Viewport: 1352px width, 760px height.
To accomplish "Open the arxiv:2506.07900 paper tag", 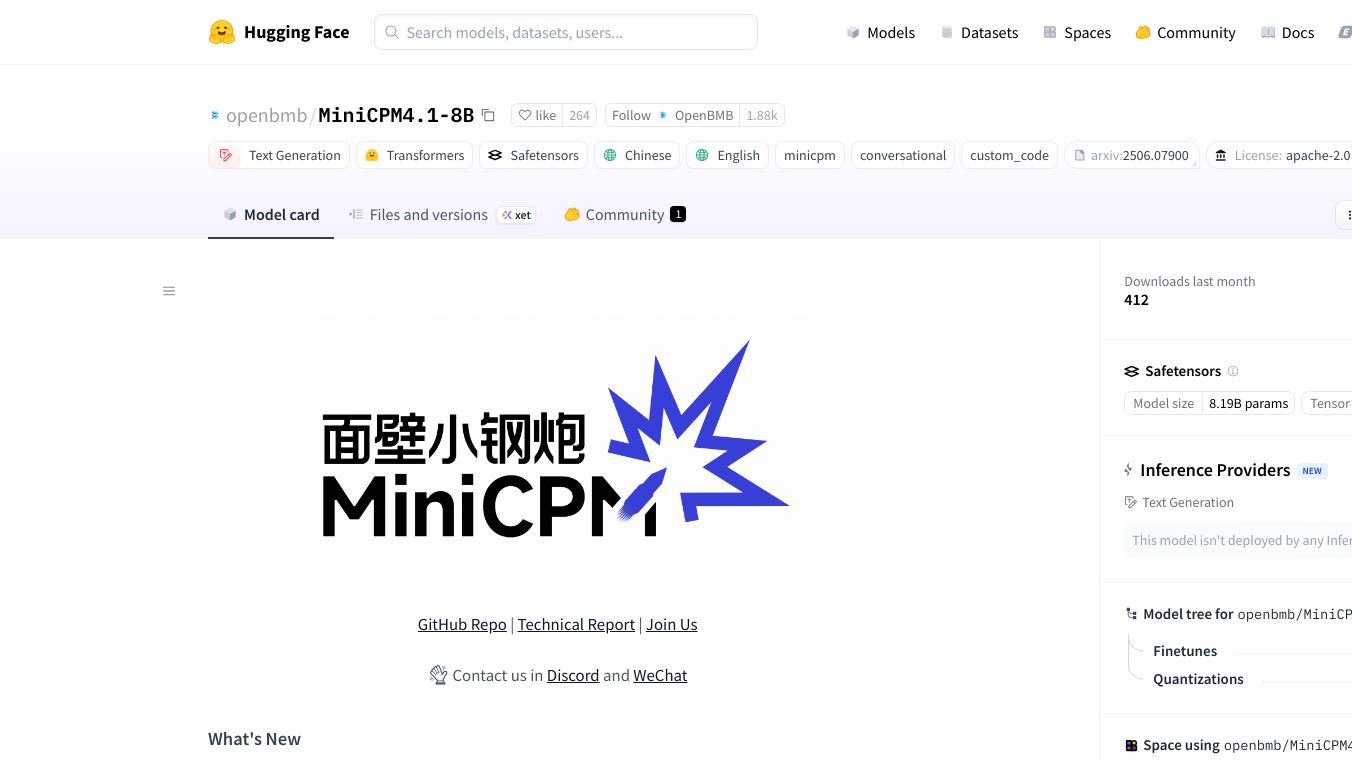I will coord(1131,155).
